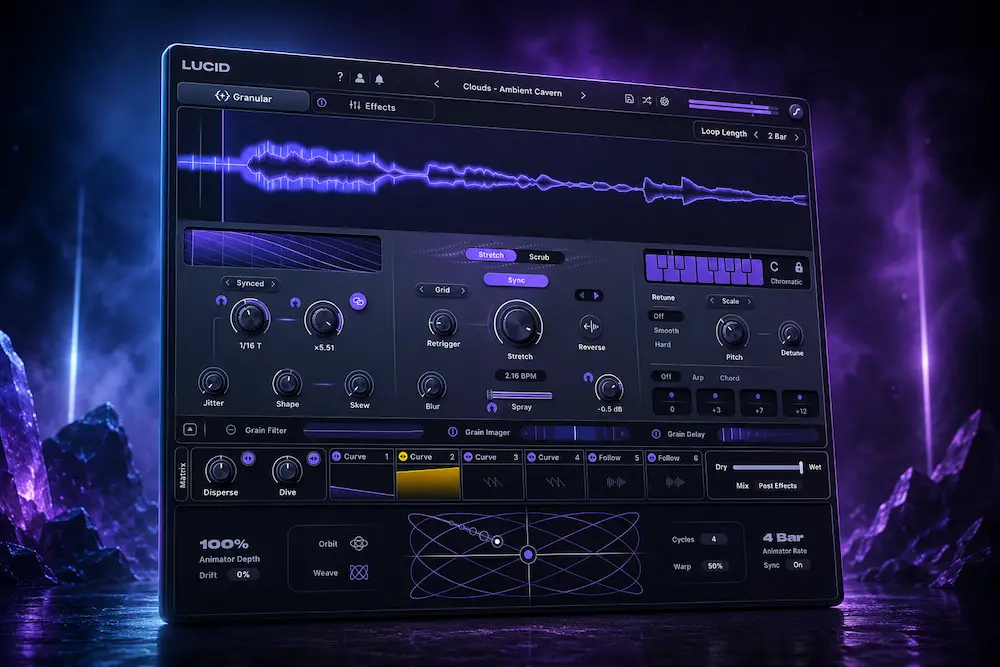Screen dimensions: 1000x667
Task: Open settings with the gear icon
Action: 665,101
